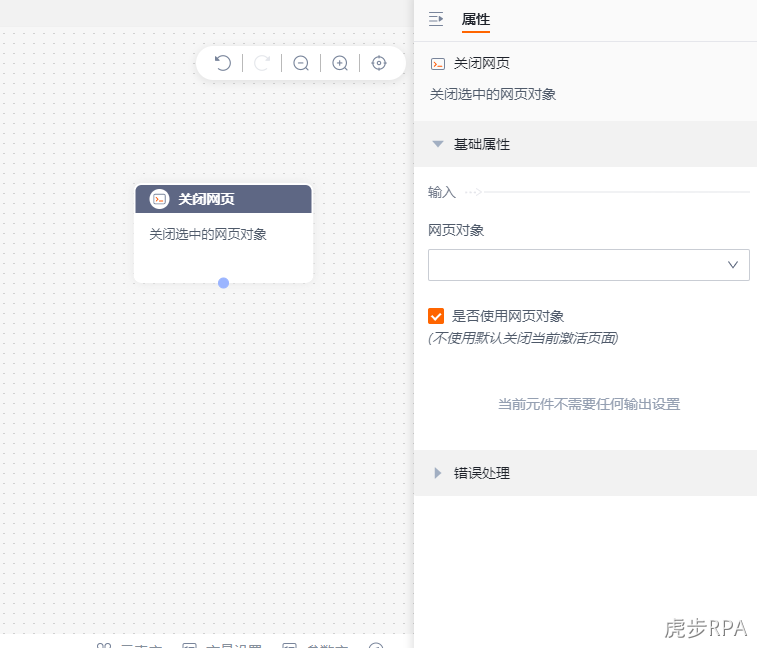Image resolution: width=757 pixels, height=648 pixels.
Task: Click the hint text 不使用默认关闭当前激活页面
Action: [x=523, y=338]
